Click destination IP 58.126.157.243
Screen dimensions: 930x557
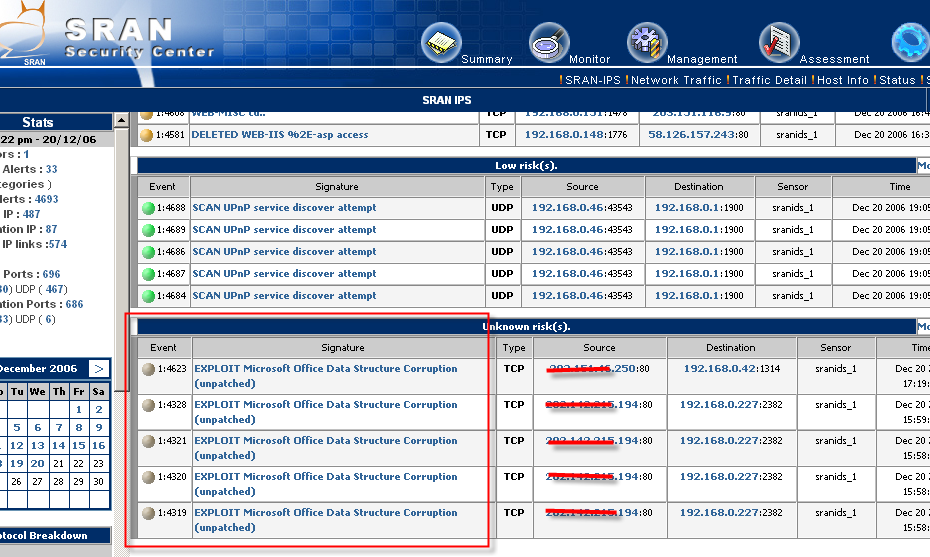(x=691, y=135)
